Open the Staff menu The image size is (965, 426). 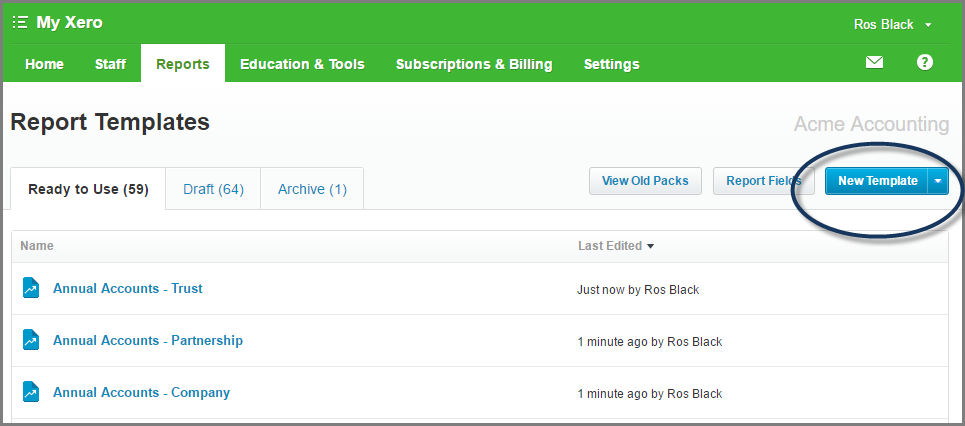tap(110, 64)
